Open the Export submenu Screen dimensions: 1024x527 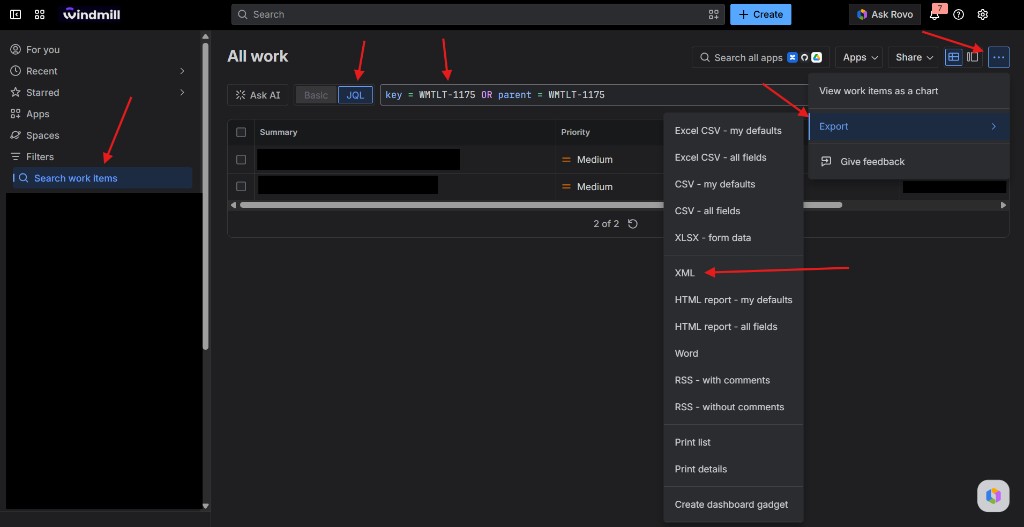(x=908, y=126)
